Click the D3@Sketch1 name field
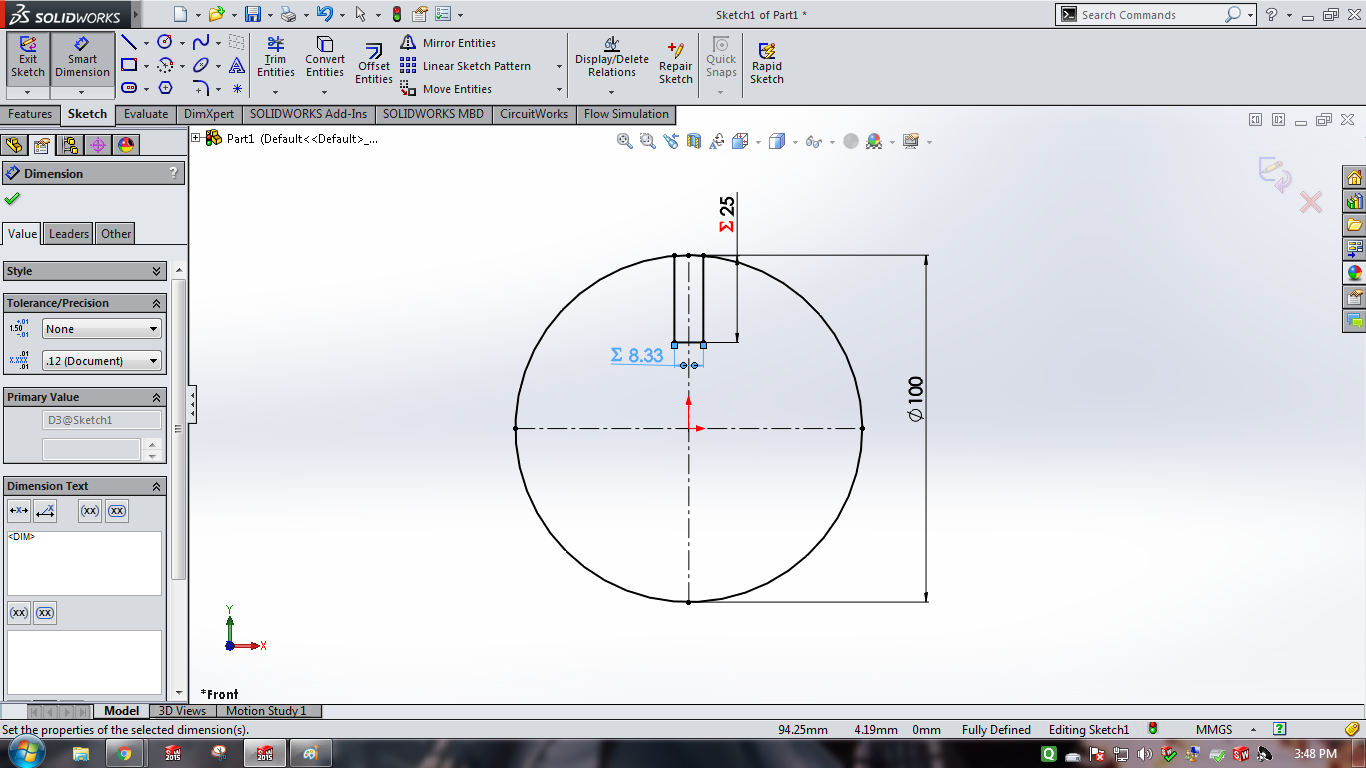The image size is (1366, 768). click(x=101, y=421)
